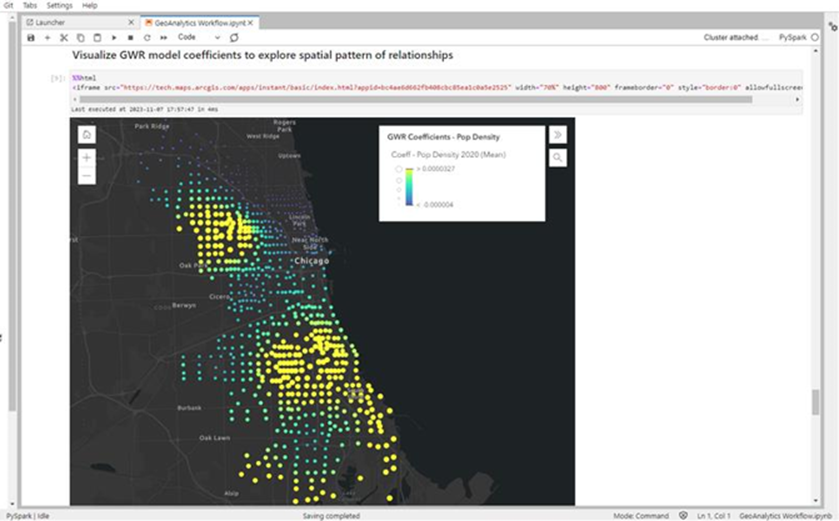Restart the kernel with the refresh icon

pos(147,38)
